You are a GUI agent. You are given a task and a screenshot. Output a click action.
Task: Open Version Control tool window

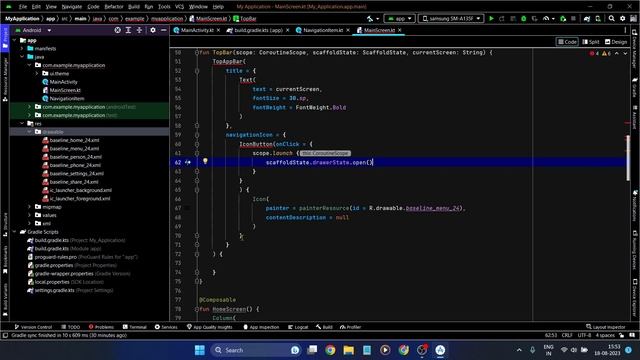point(33,327)
